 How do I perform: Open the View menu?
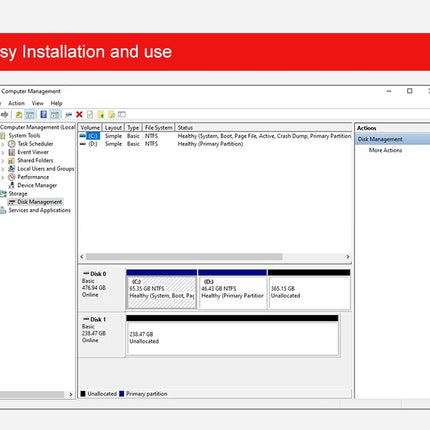[38, 103]
